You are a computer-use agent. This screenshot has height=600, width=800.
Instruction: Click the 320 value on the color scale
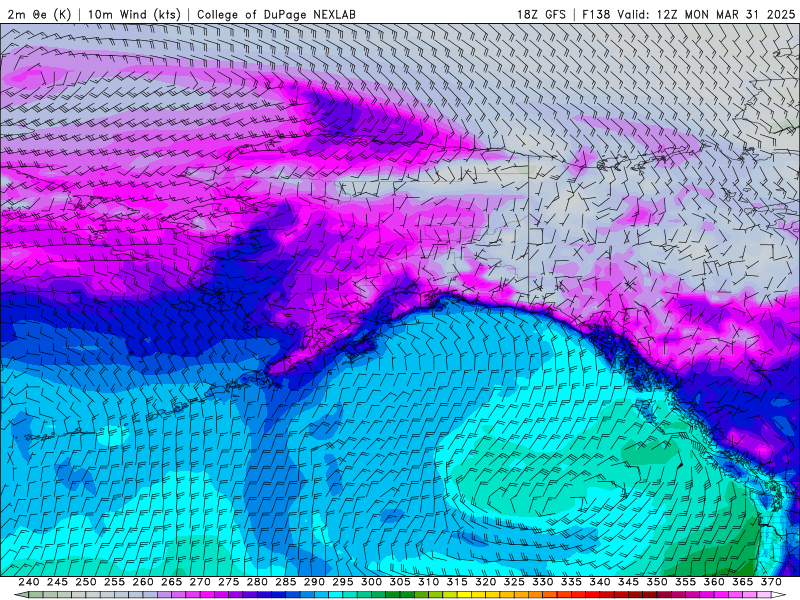tap(486, 582)
